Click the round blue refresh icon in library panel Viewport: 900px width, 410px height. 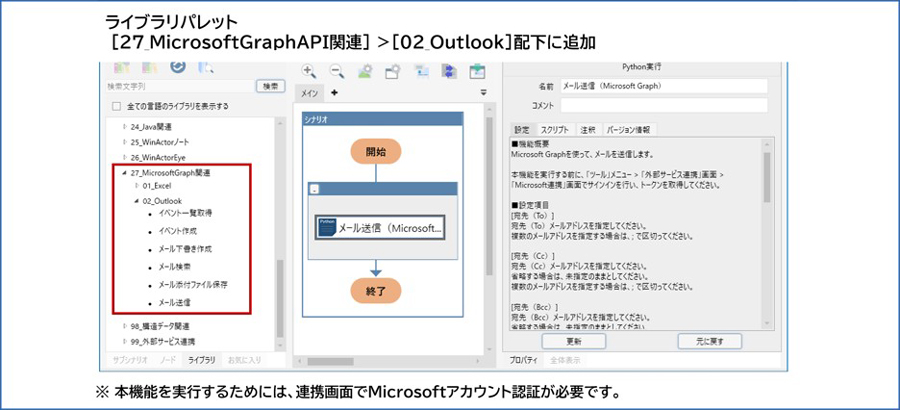[179, 67]
